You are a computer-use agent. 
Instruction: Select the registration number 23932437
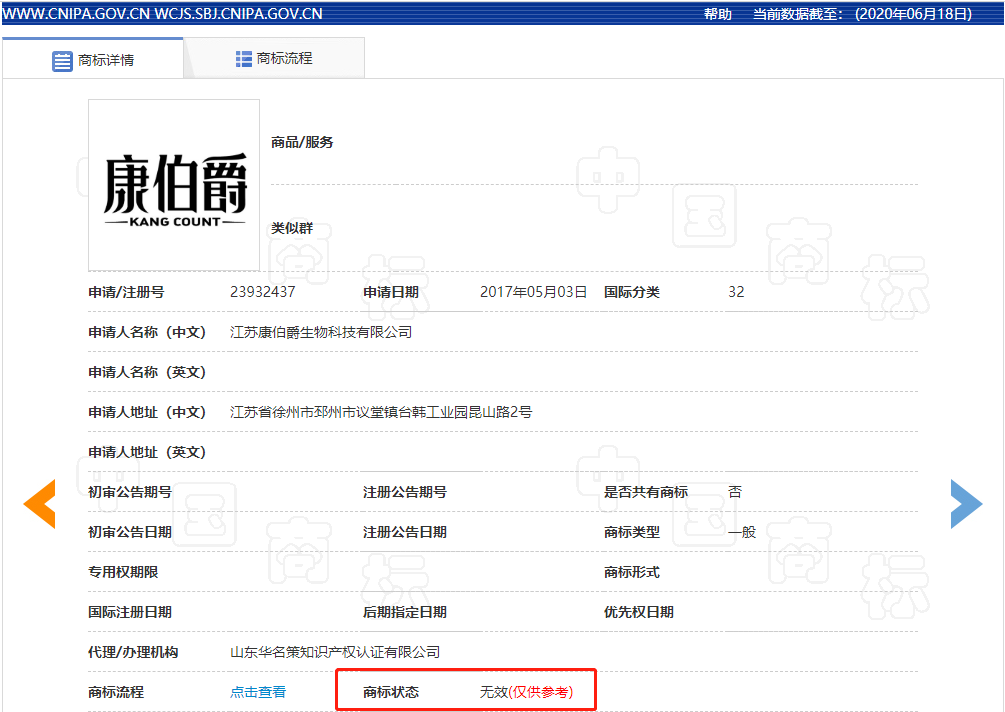tap(262, 292)
